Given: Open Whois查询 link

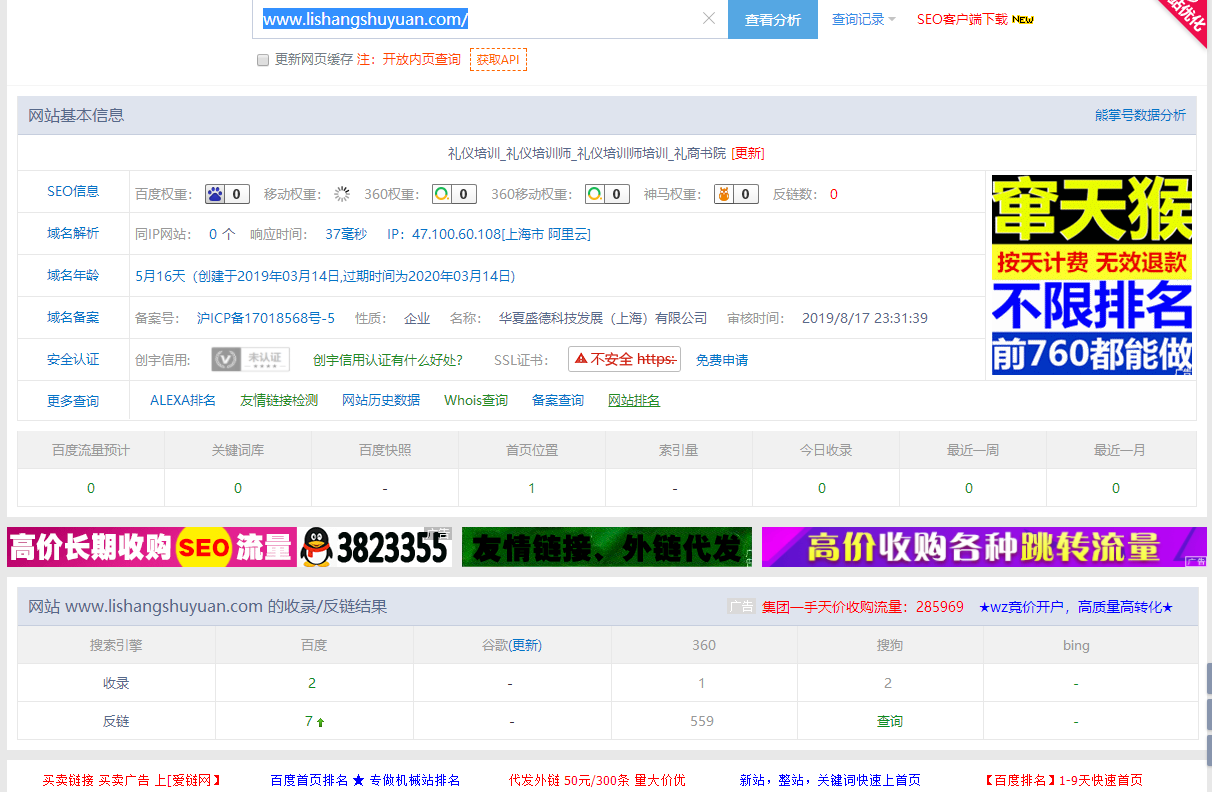Looking at the screenshot, I should coord(476,400).
